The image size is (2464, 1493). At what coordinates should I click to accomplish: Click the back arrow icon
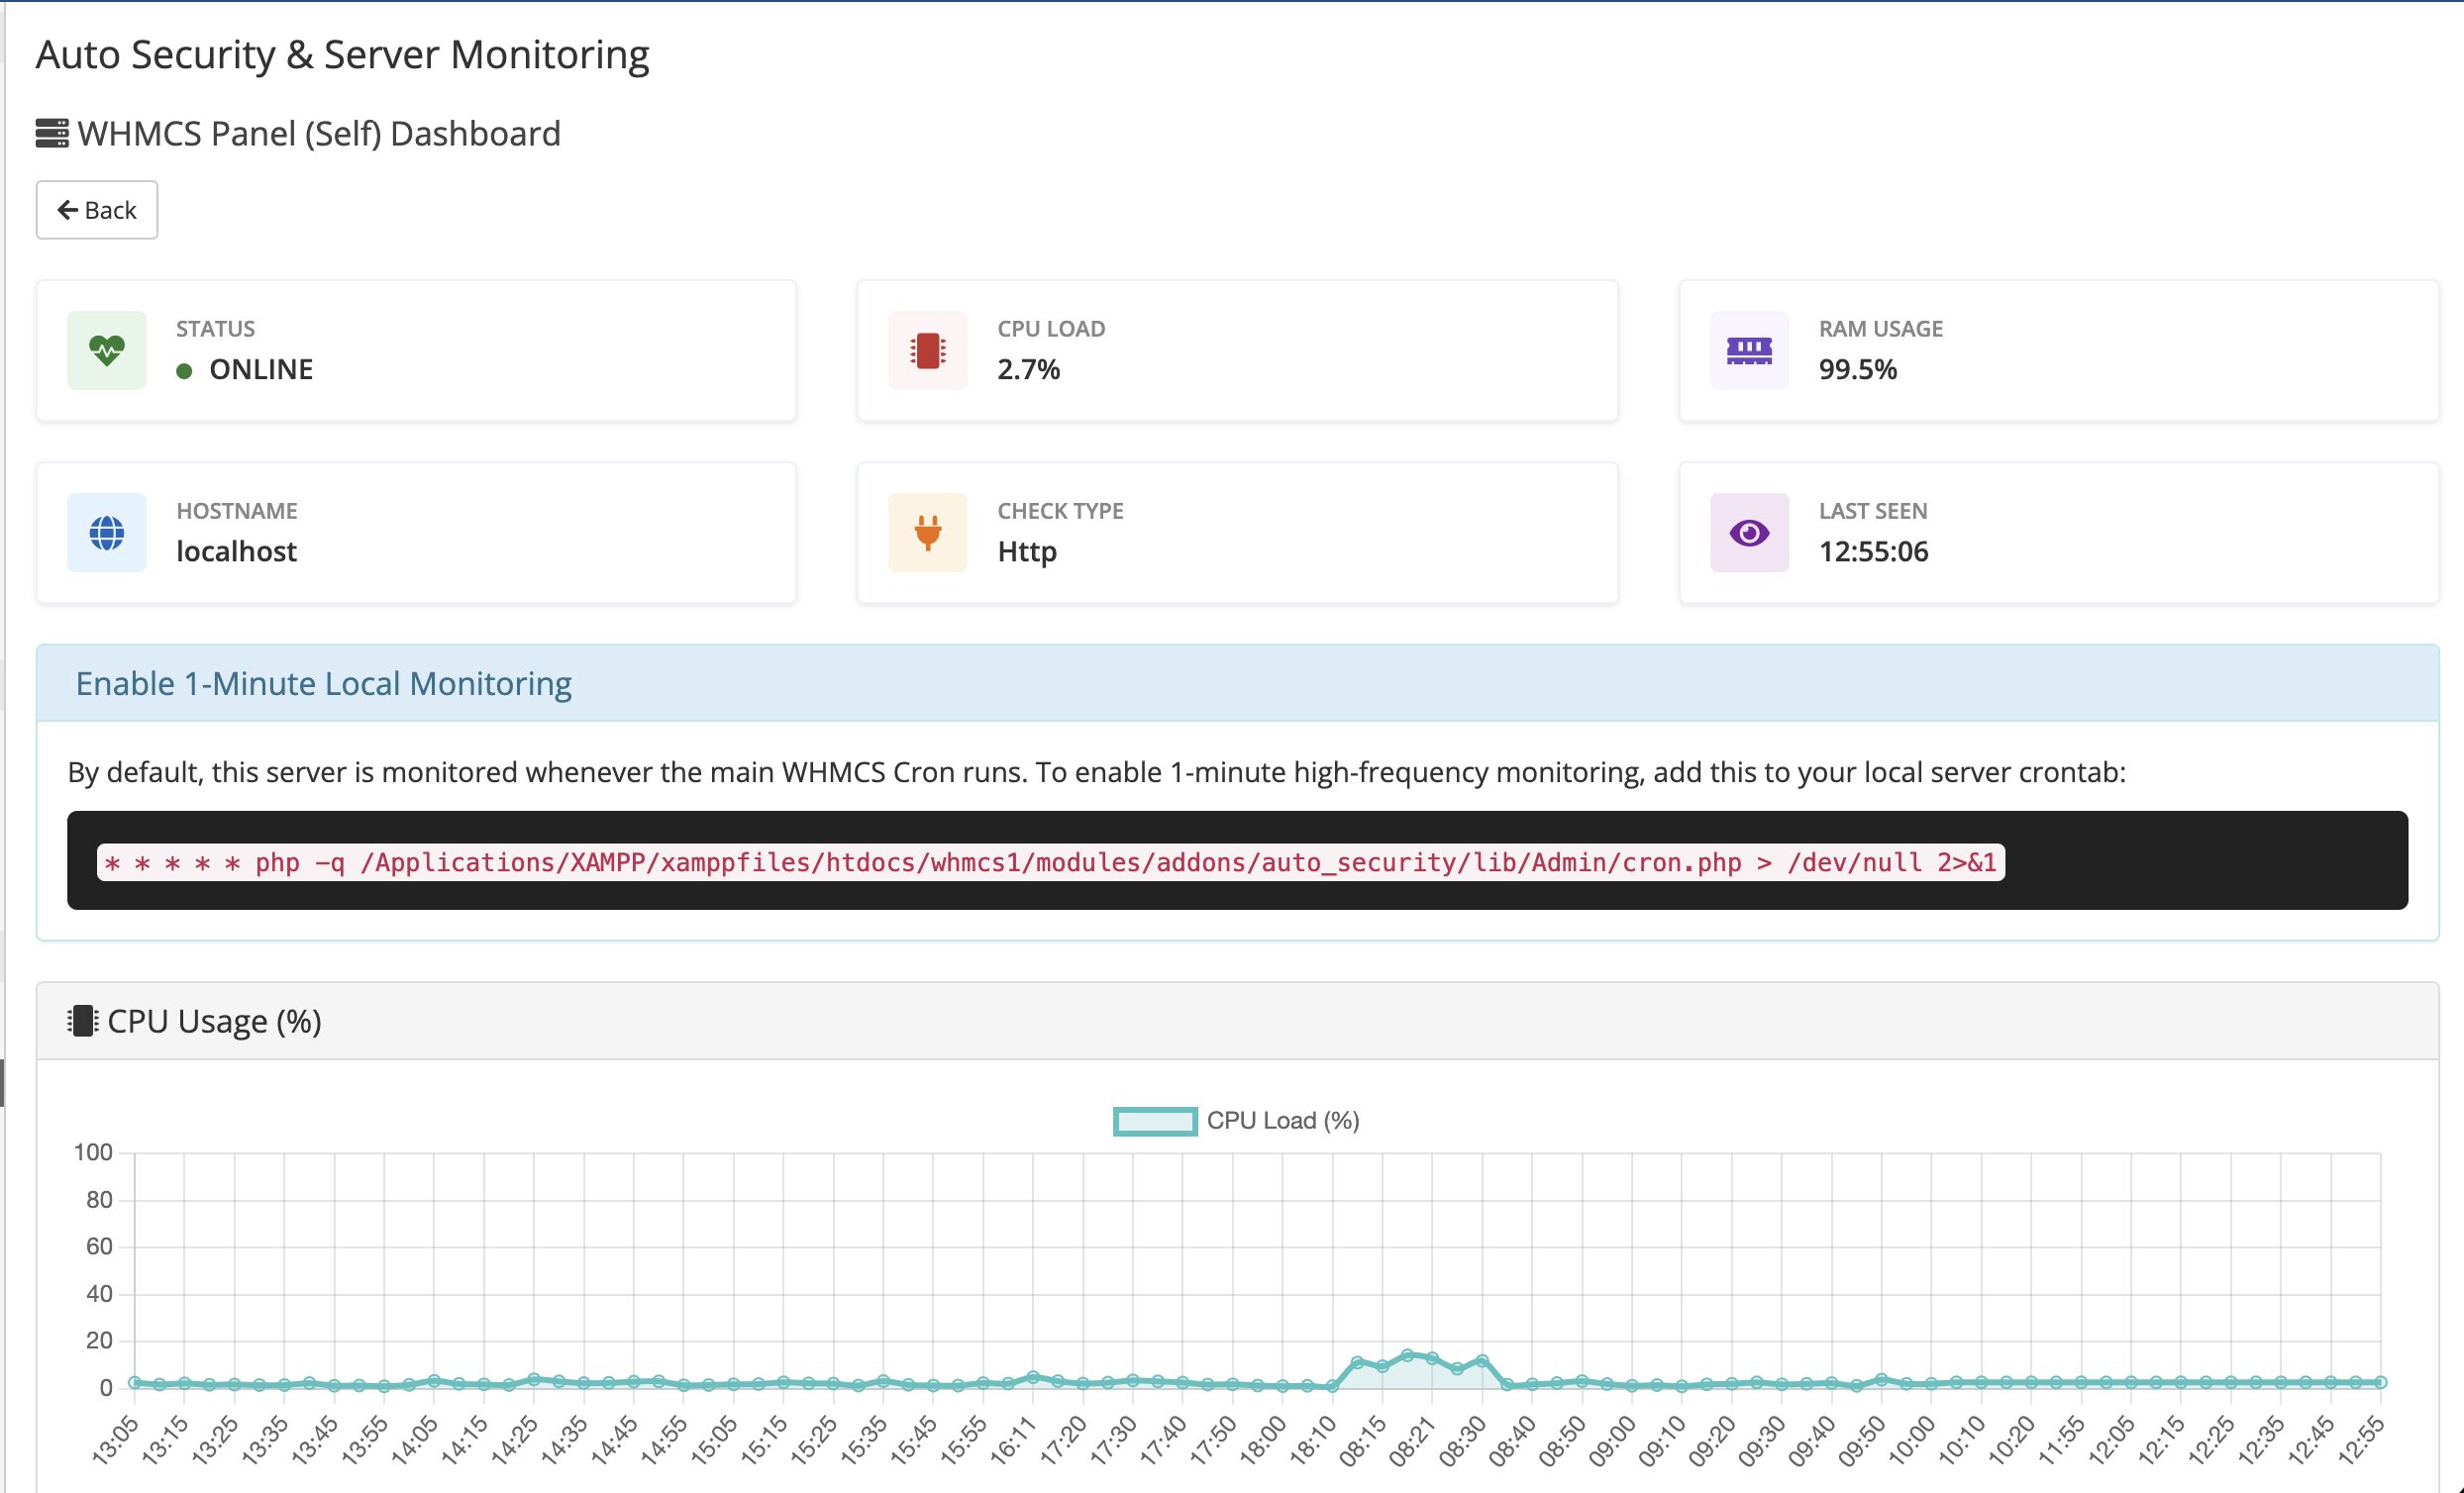68,210
